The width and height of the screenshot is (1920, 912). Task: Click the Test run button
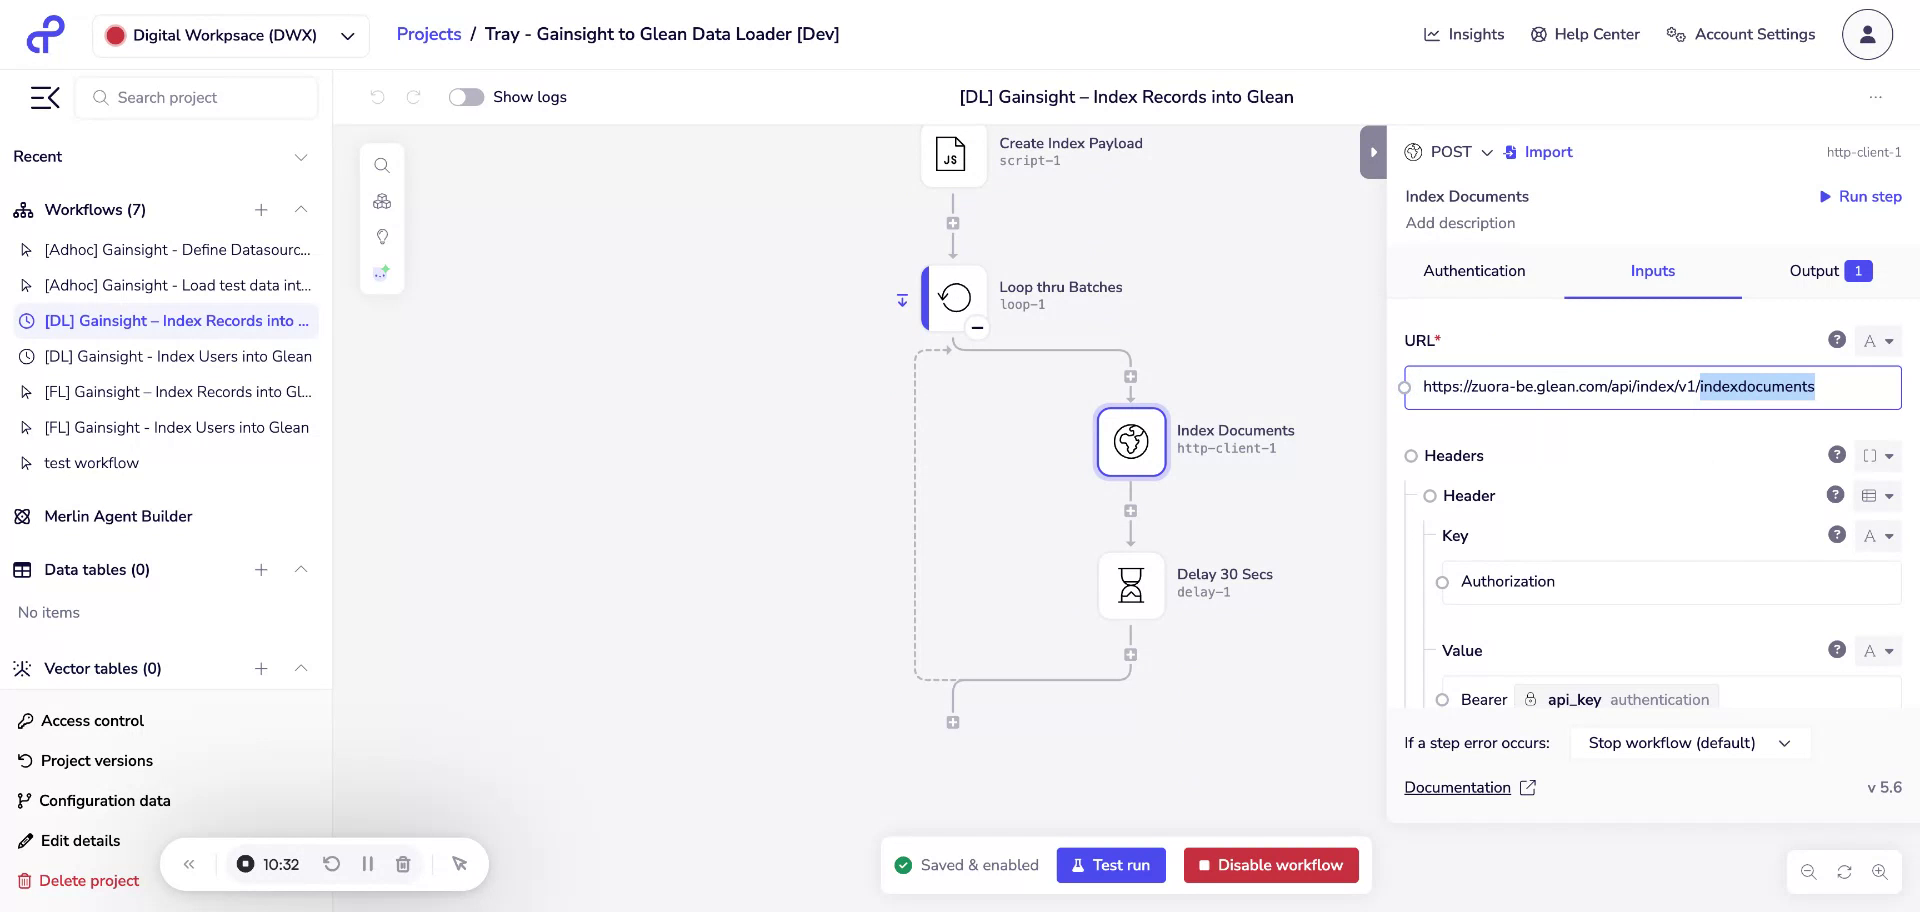coord(1110,865)
